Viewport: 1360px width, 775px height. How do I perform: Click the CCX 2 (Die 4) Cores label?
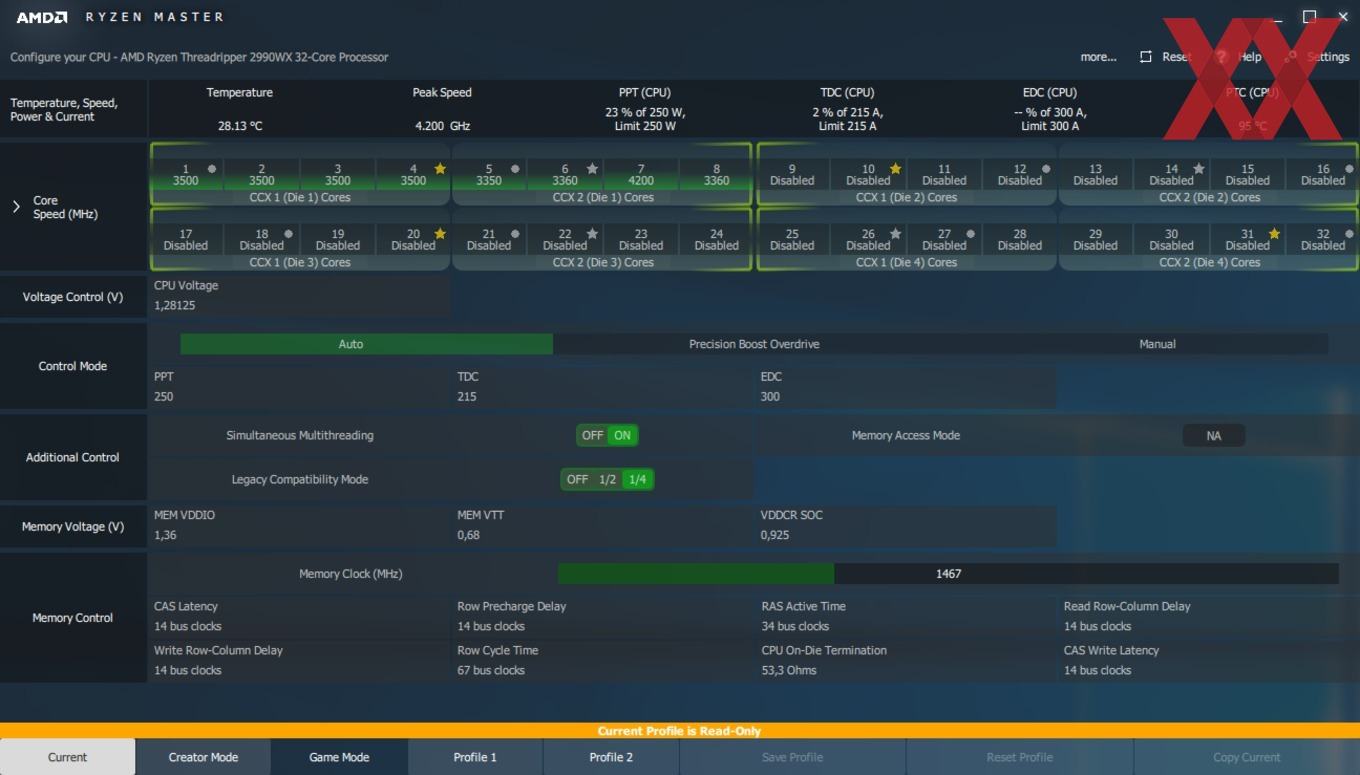click(1209, 262)
